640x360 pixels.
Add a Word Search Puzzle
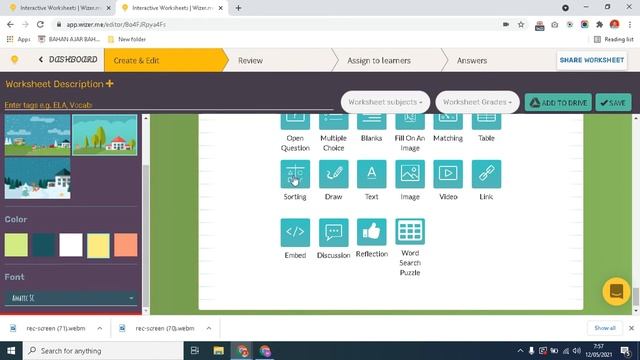pyautogui.click(x=410, y=232)
